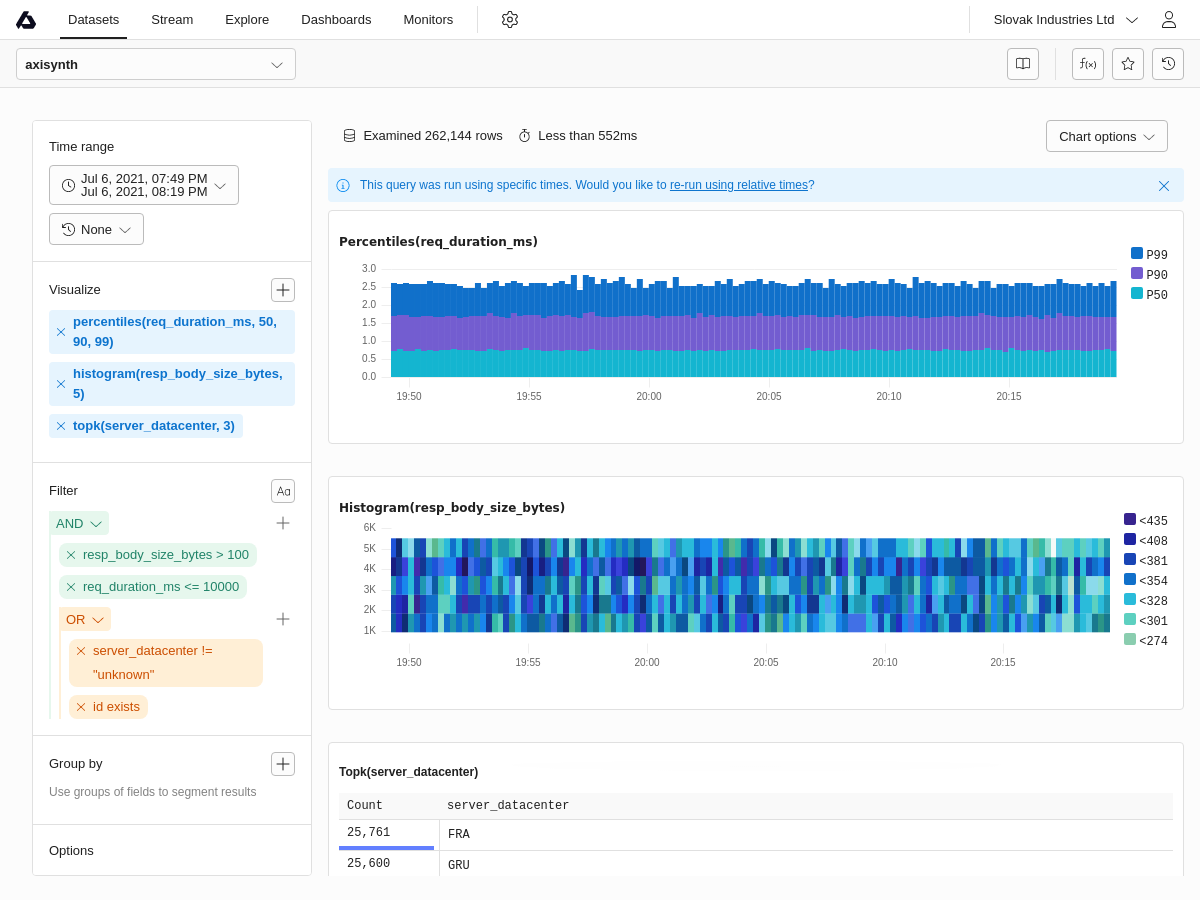1200x900 pixels.
Task: Star this query as a favorite
Action: [1128, 64]
